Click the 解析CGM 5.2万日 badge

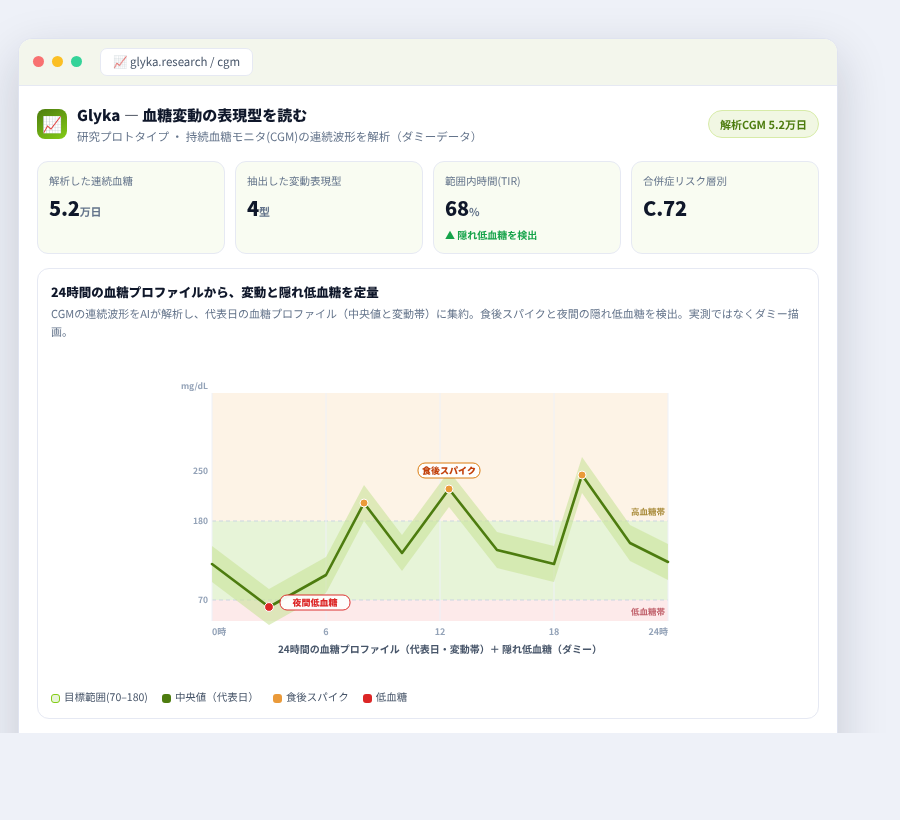[763, 125]
